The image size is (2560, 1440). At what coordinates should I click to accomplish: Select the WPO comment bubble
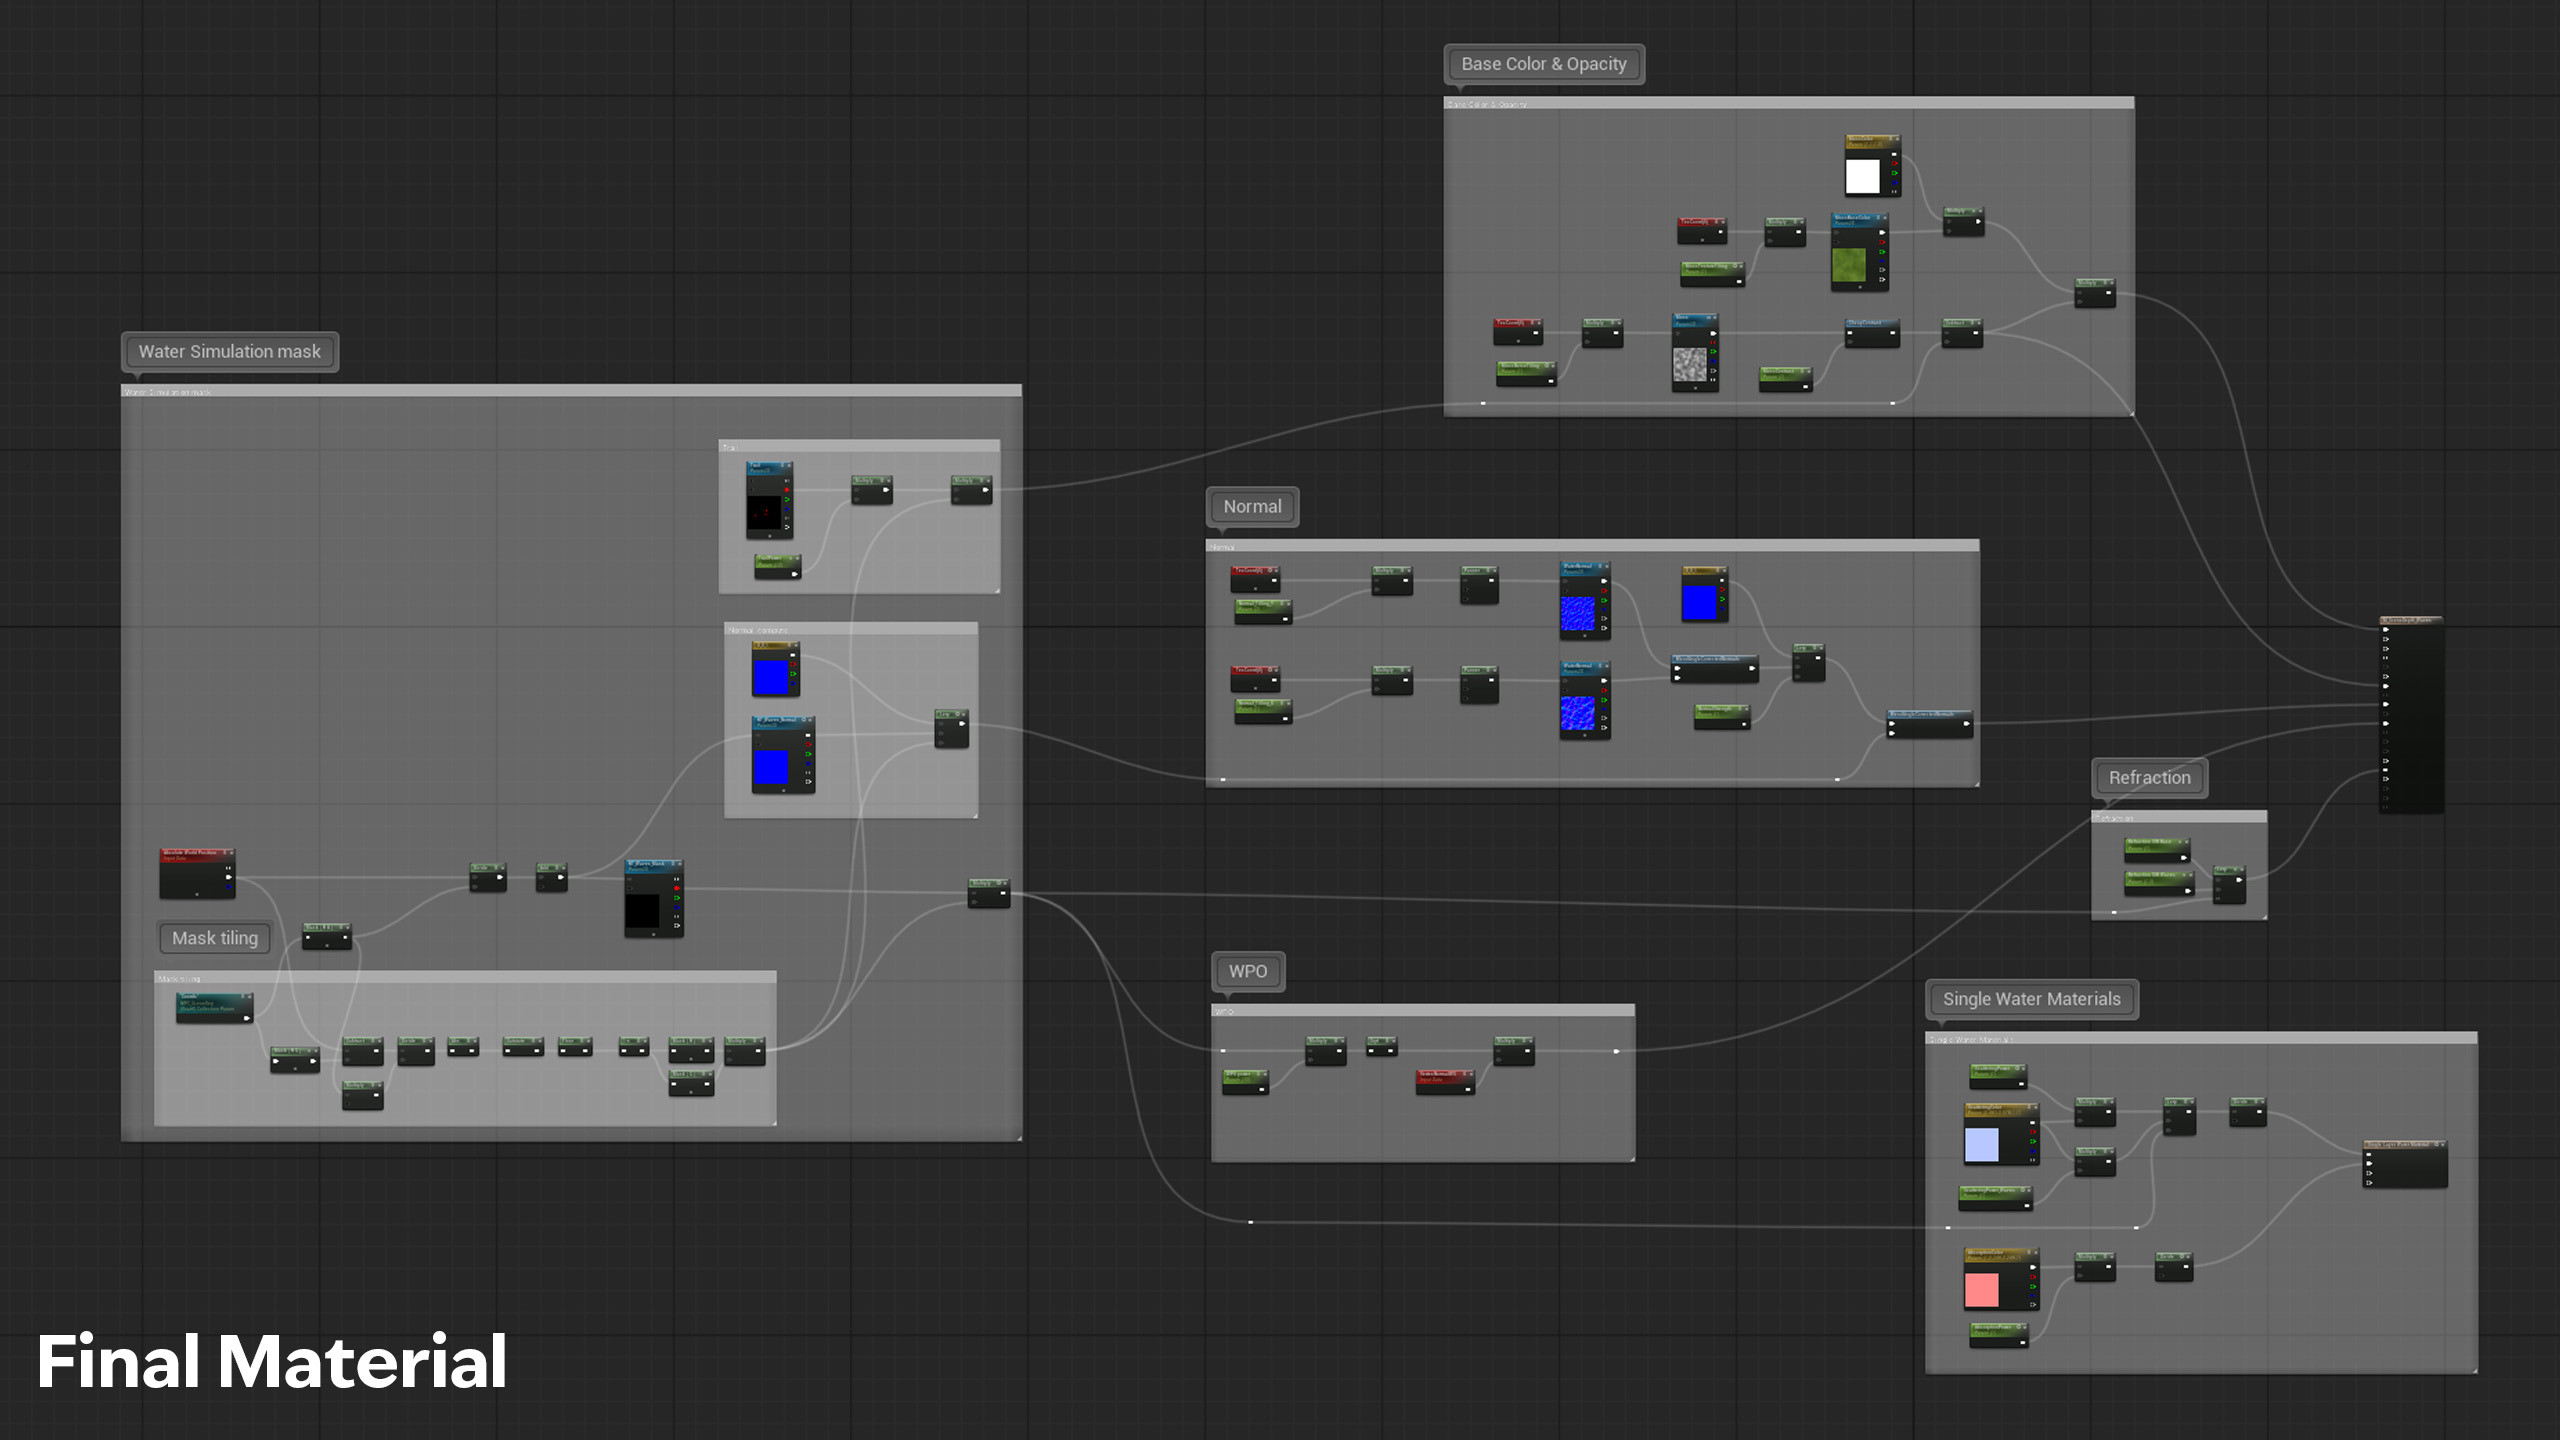click(x=1247, y=972)
